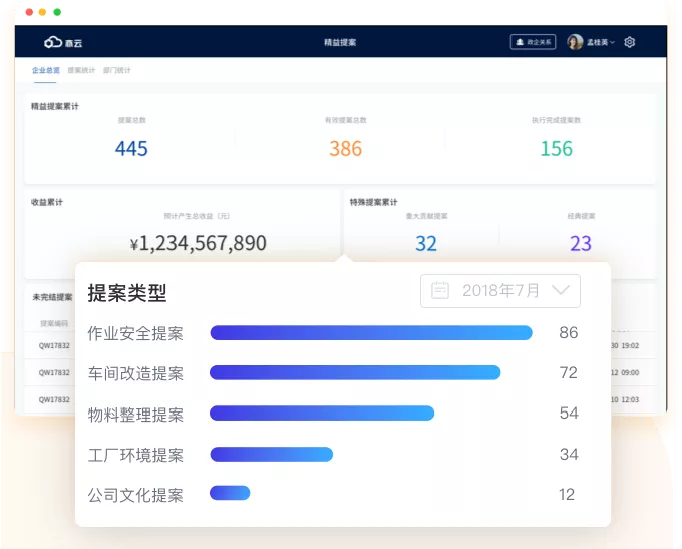
Task: Click the yellow window minimize dot
Action: pyautogui.click(x=43, y=12)
